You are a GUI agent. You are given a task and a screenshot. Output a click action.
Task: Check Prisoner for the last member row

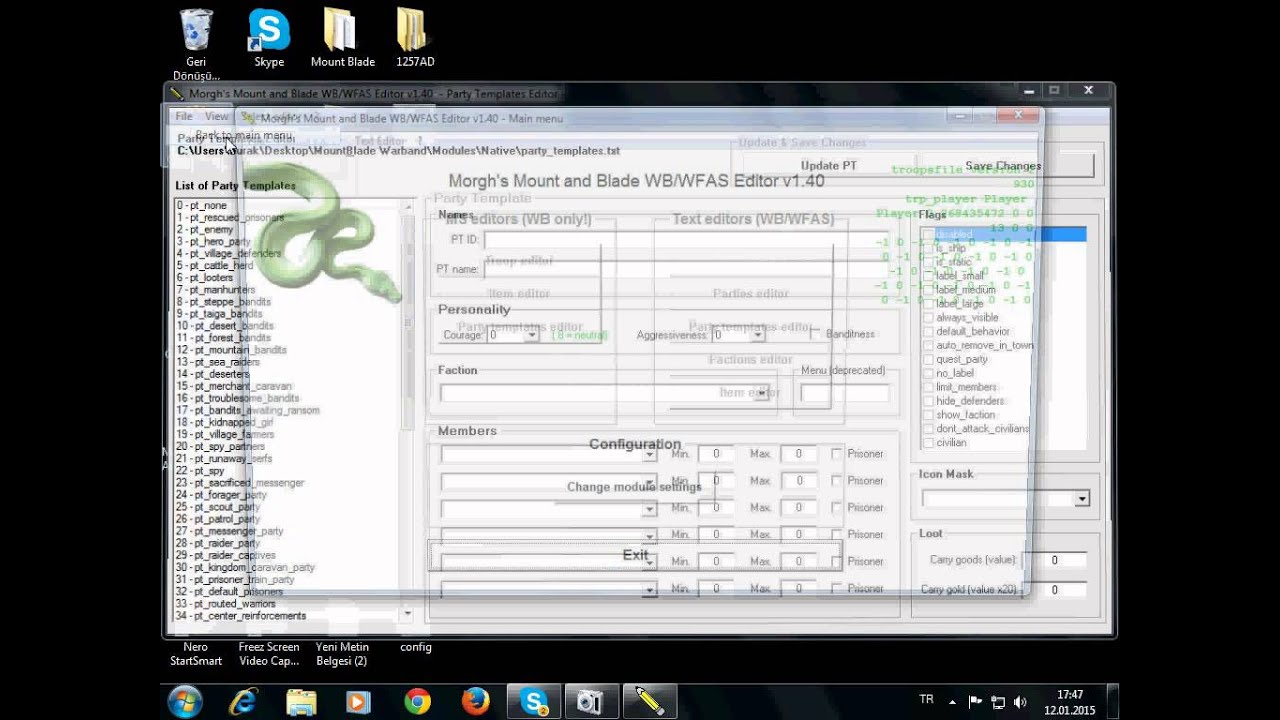(837, 589)
